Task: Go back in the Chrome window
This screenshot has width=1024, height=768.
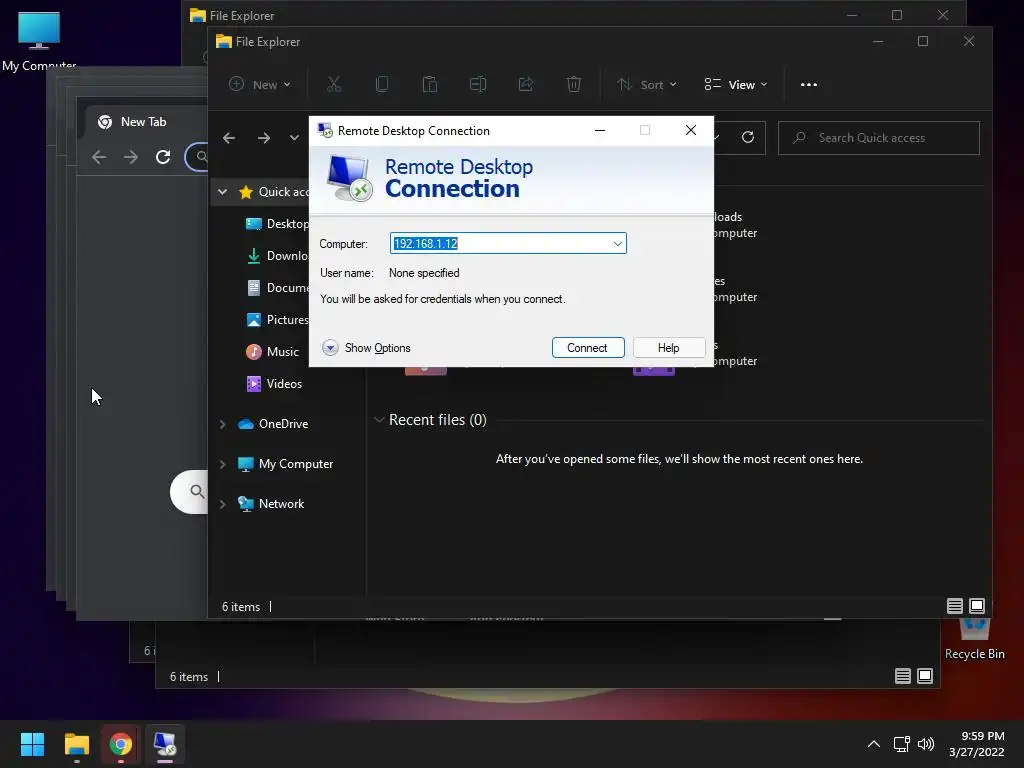Action: pos(99,157)
